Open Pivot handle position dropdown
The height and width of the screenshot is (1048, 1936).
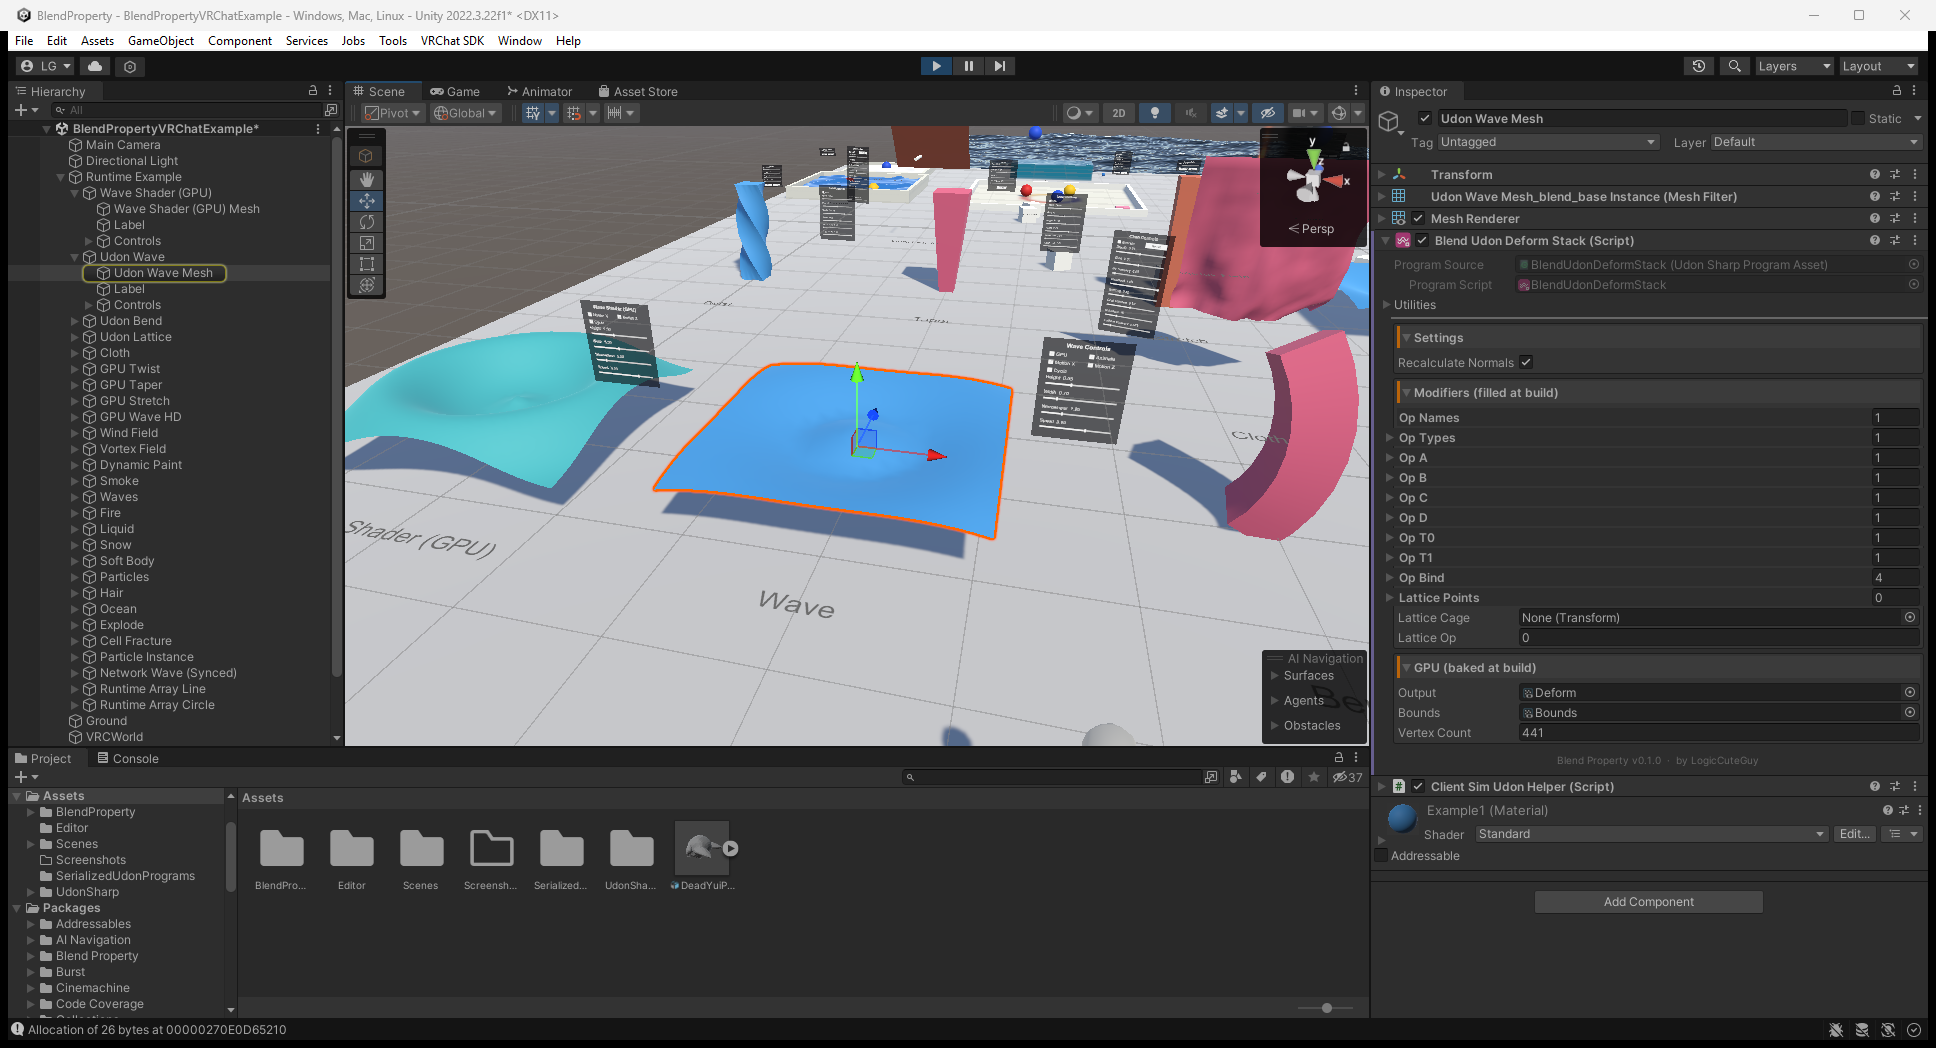392,113
